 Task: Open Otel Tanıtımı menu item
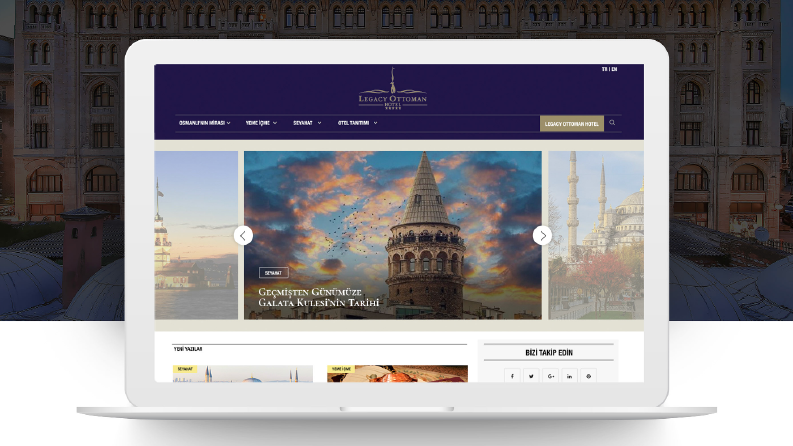354,123
